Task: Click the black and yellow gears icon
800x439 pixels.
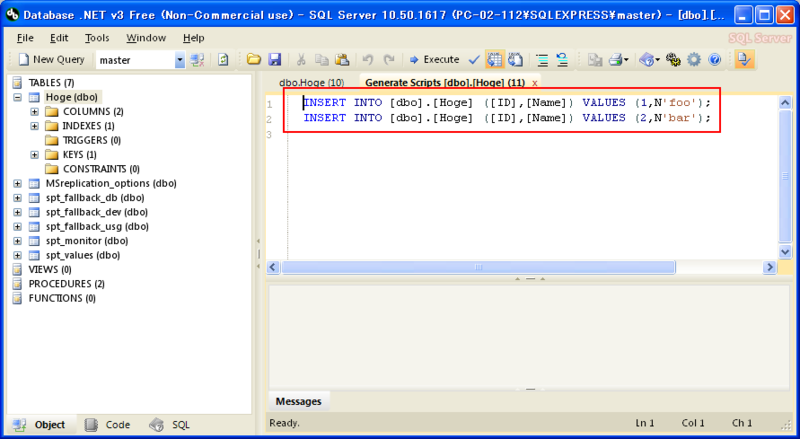Action: click(x=673, y=60)
